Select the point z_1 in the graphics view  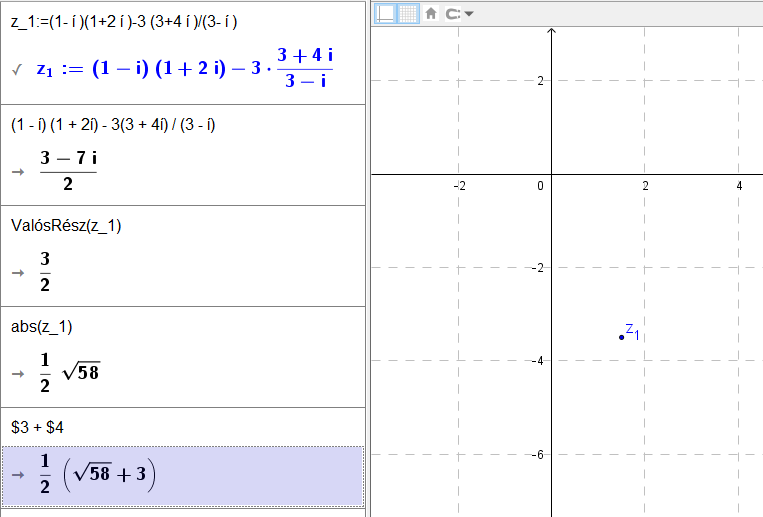[x=621, y=337]
